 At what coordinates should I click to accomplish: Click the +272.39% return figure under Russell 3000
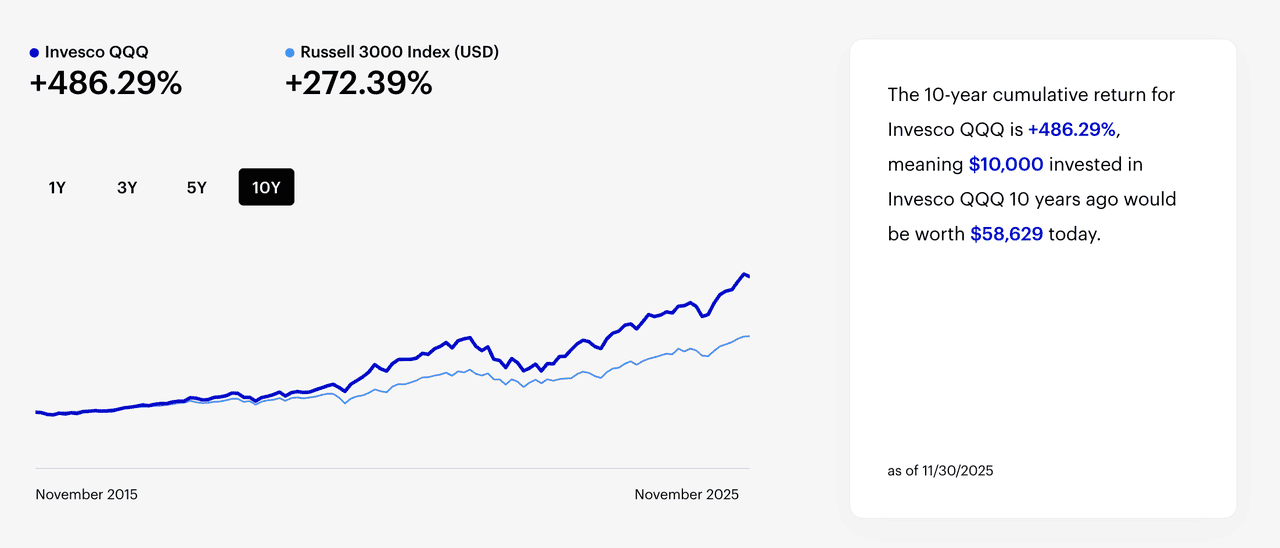[359, 84]
